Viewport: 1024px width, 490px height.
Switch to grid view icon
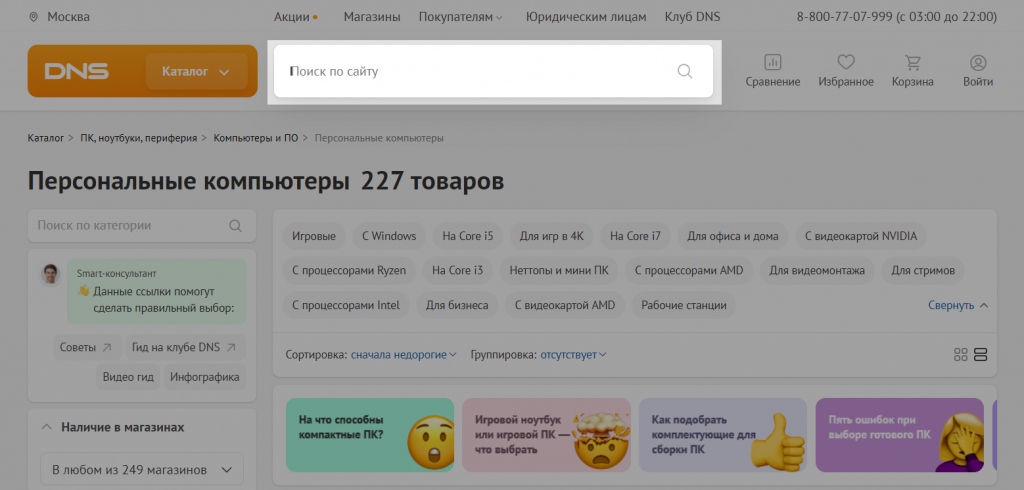[960, 355]
